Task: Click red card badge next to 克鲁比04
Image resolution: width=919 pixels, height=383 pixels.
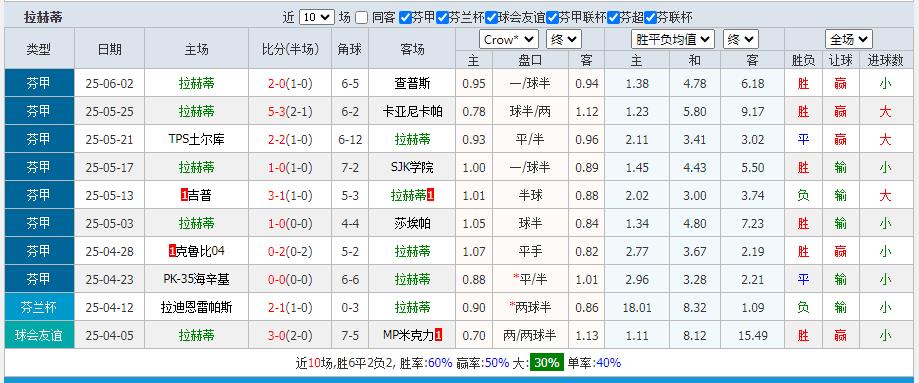Action: (x=172, y=252)
